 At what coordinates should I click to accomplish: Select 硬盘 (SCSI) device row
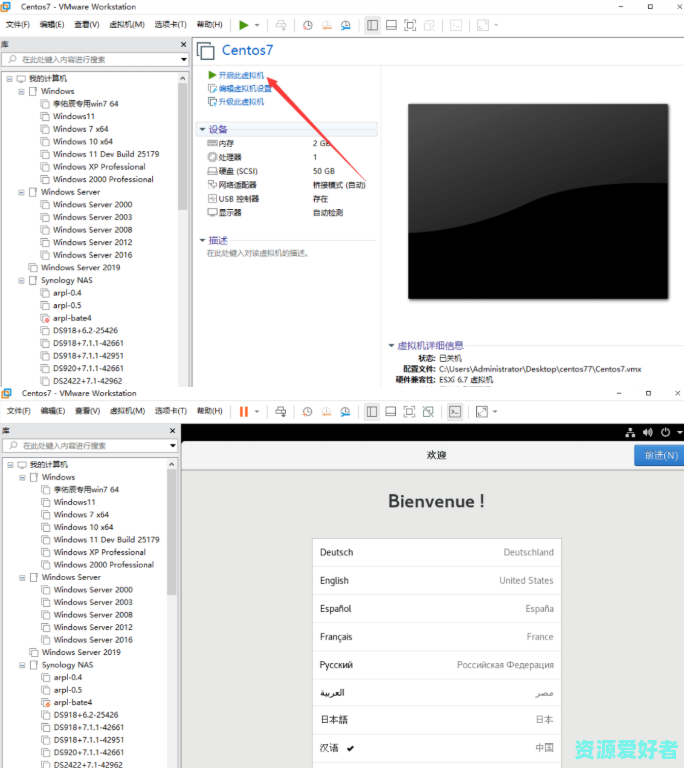pos(287,171)
